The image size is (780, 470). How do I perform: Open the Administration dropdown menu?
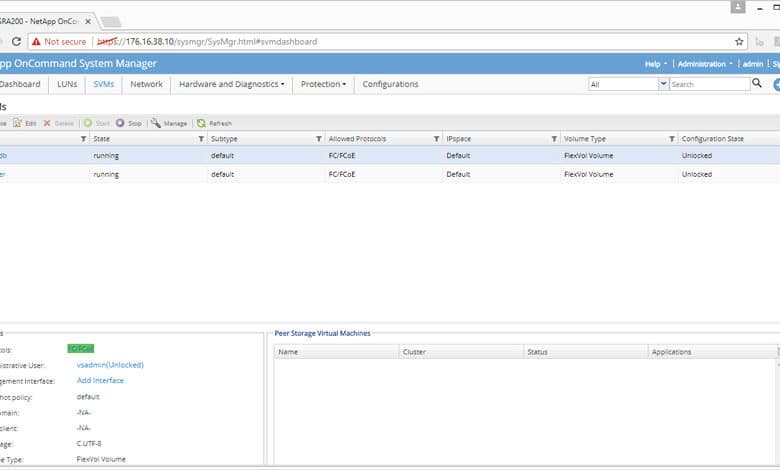pos(705,64)
